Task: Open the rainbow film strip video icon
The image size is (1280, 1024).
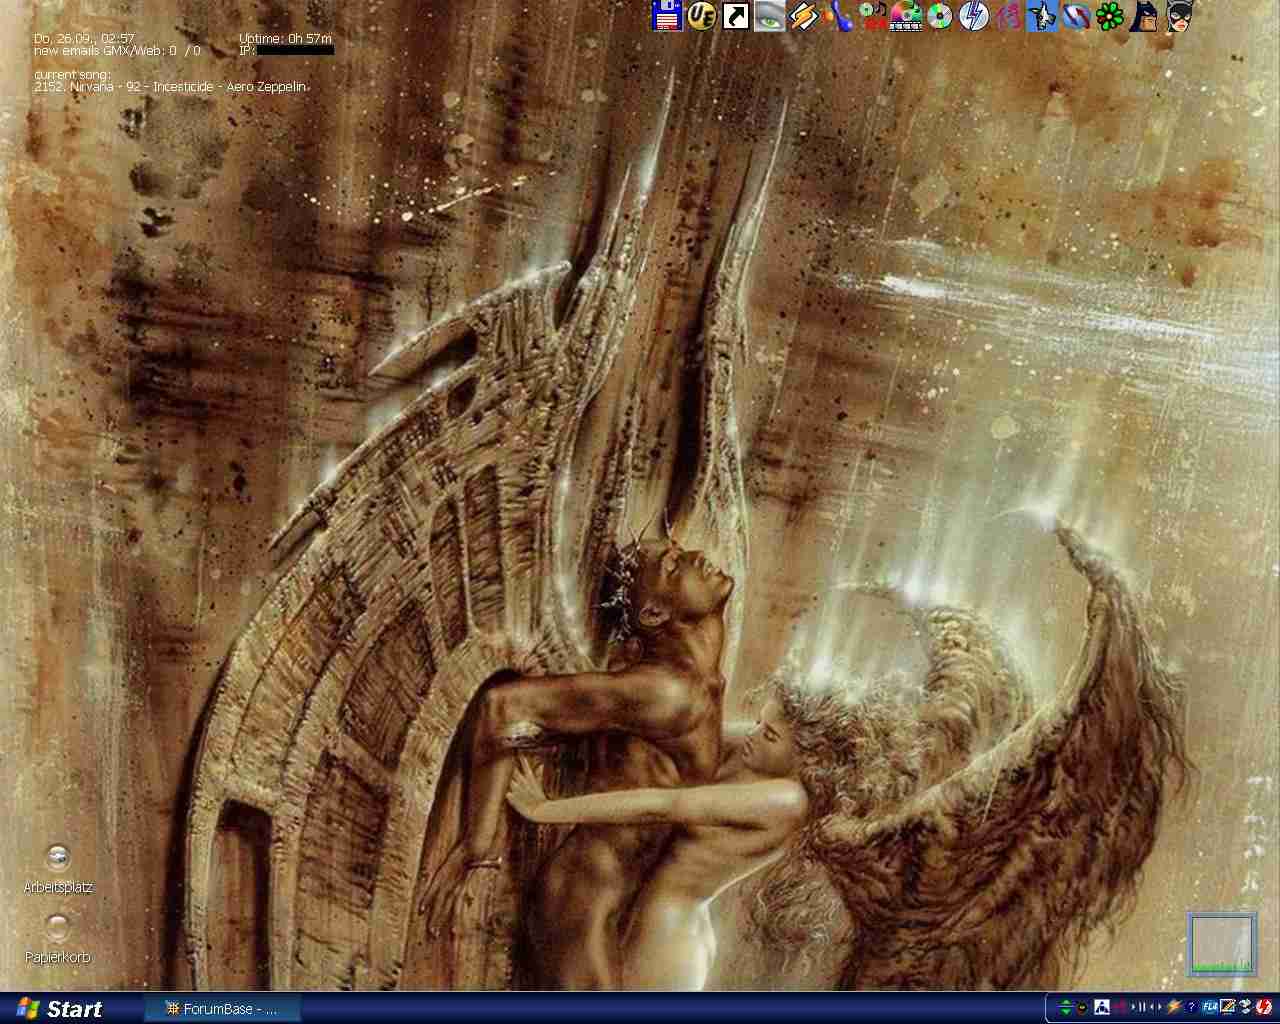Action: [x=906, y=16]
